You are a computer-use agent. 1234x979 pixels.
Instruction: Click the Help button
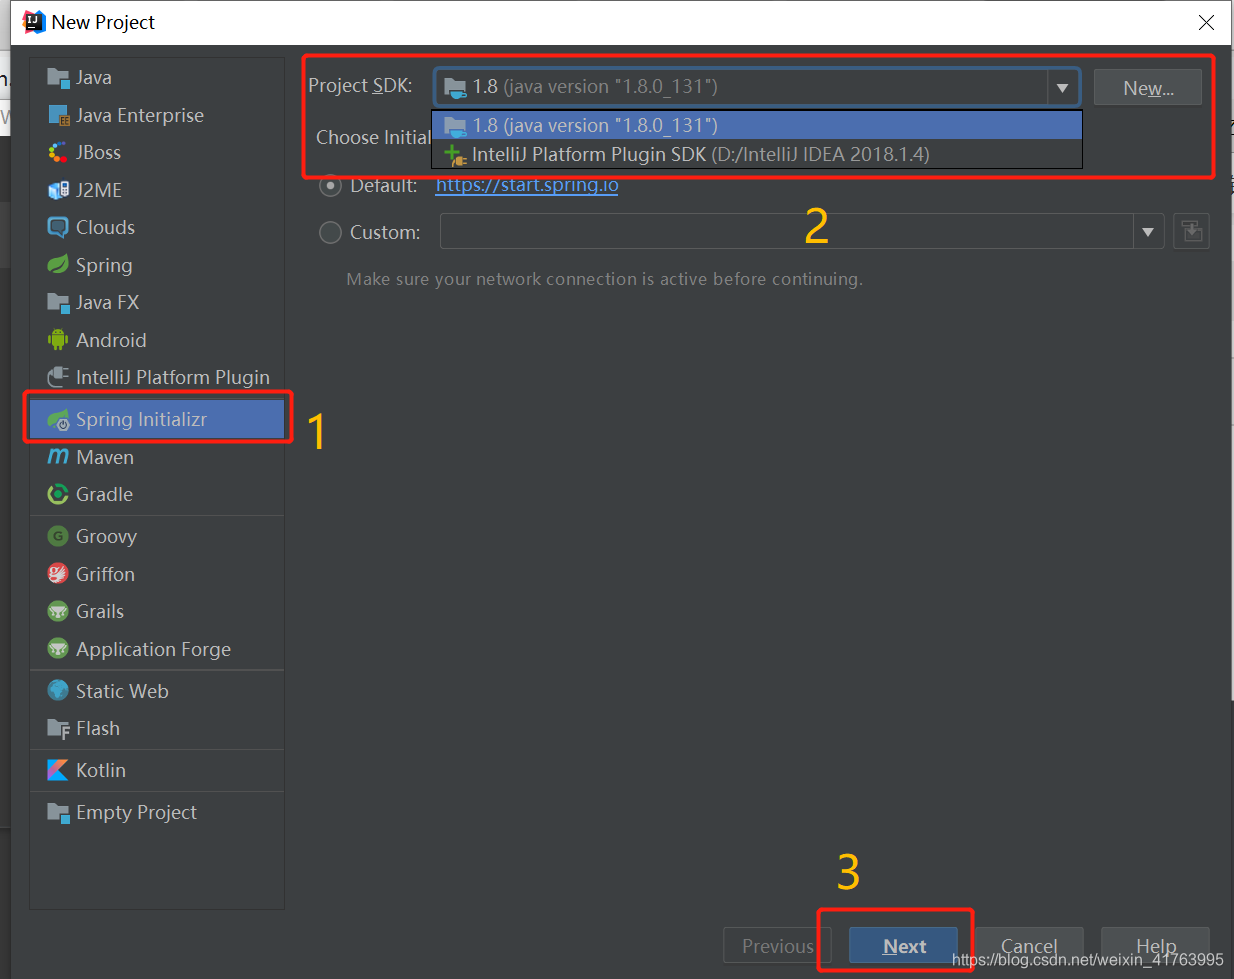[x=1156, y=946]
